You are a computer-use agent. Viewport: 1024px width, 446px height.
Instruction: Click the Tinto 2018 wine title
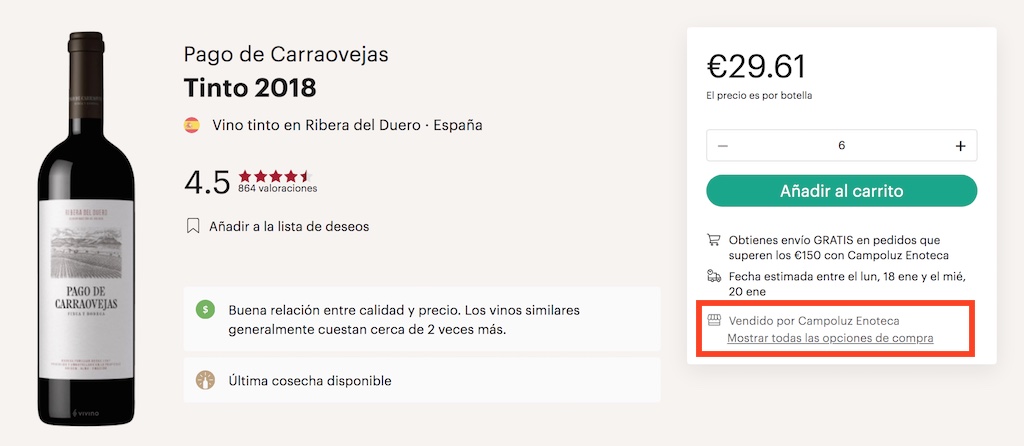[x=250, y=87]
